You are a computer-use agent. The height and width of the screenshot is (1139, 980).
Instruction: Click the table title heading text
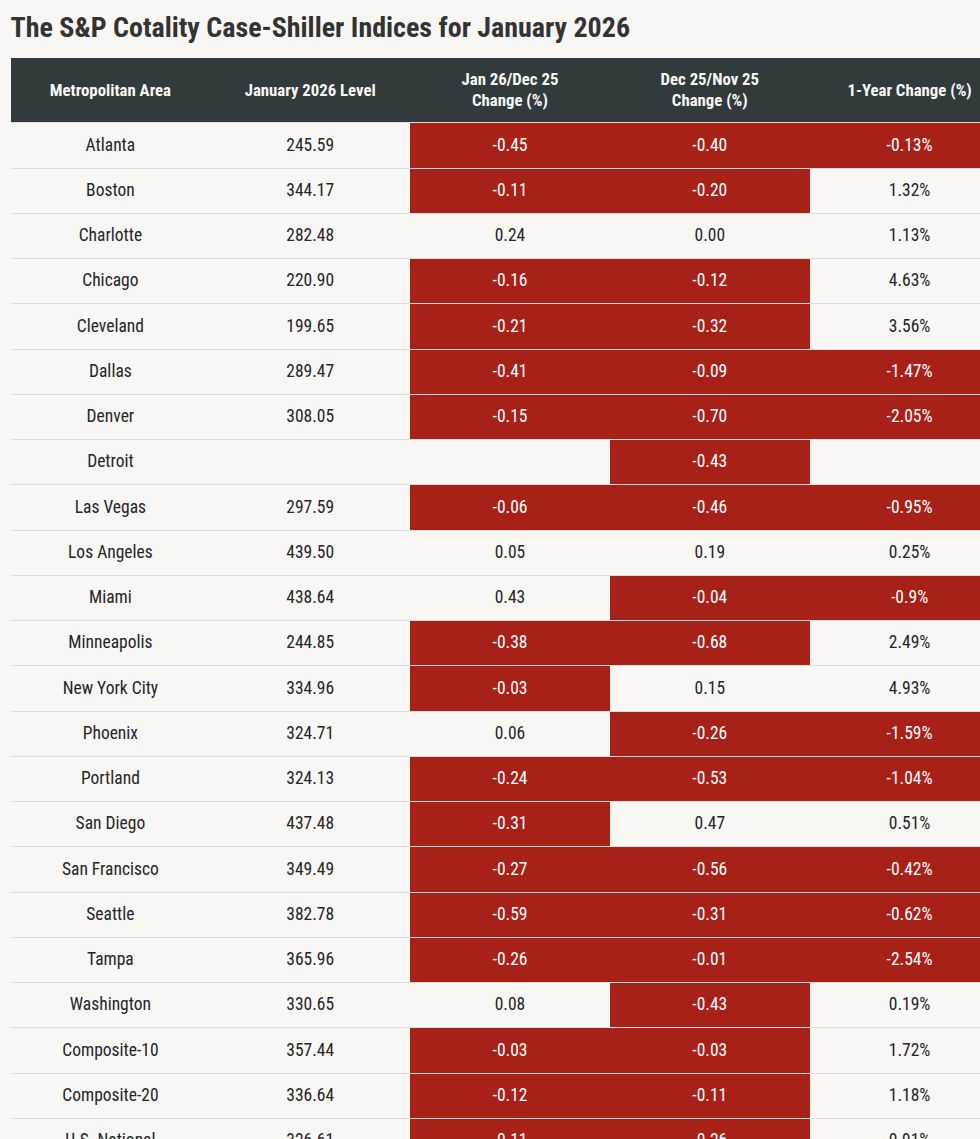point(320,27)
